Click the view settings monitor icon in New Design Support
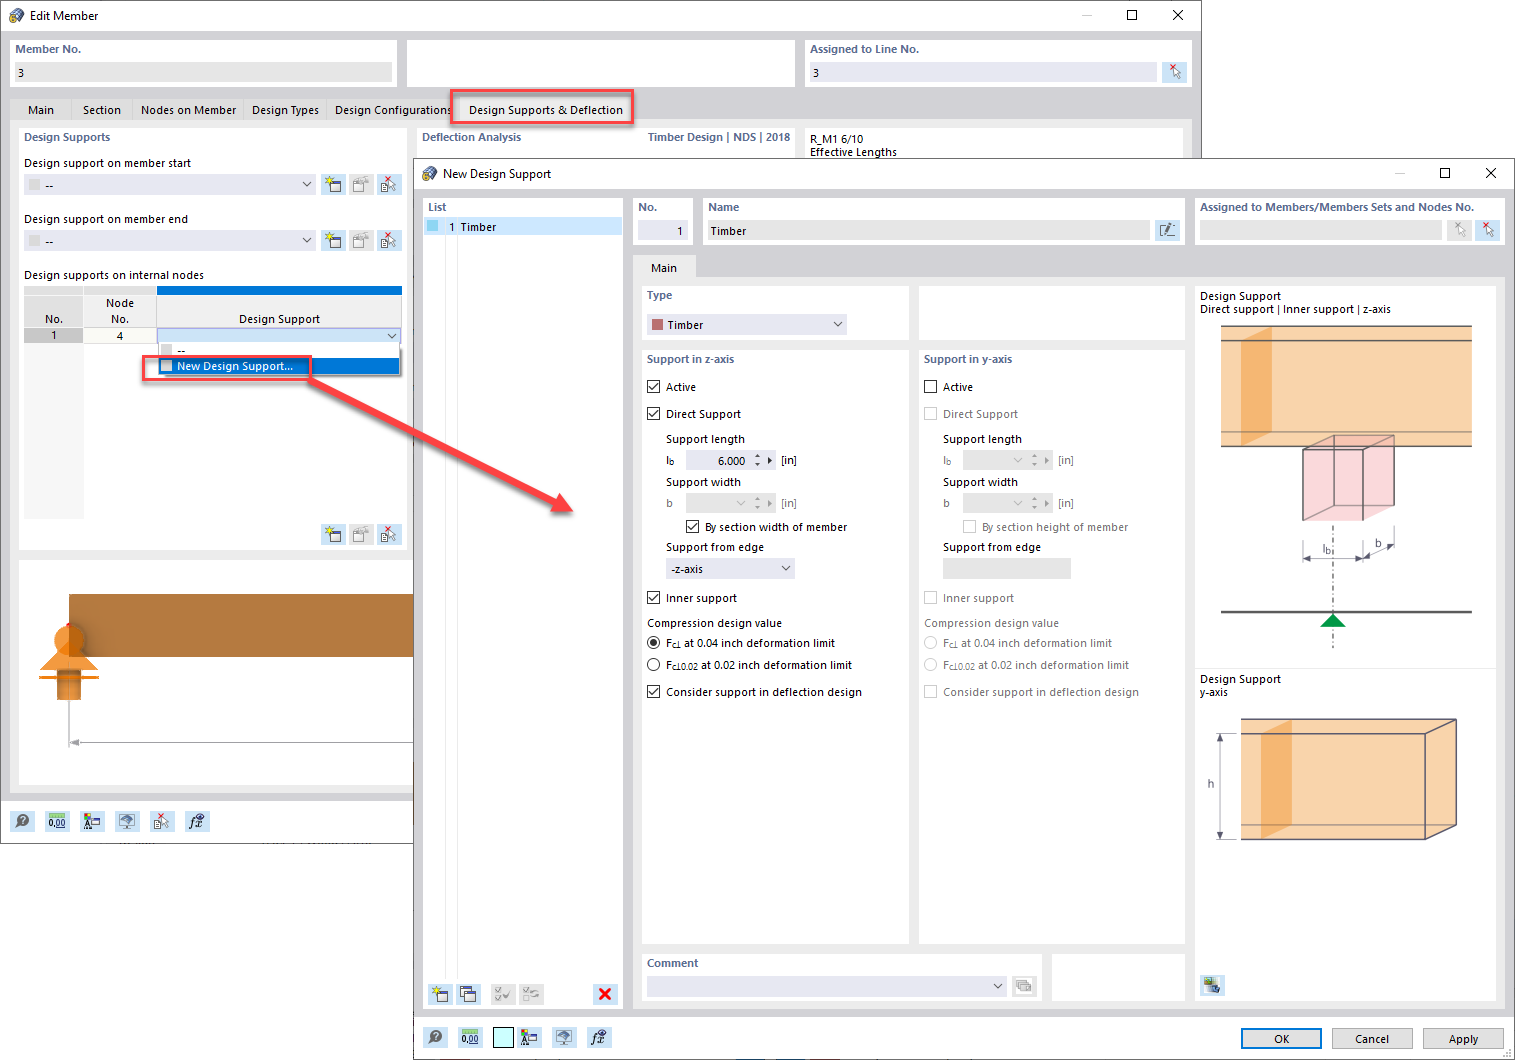This screenshot has width=1515, height=1060. tap(564, 1037)
